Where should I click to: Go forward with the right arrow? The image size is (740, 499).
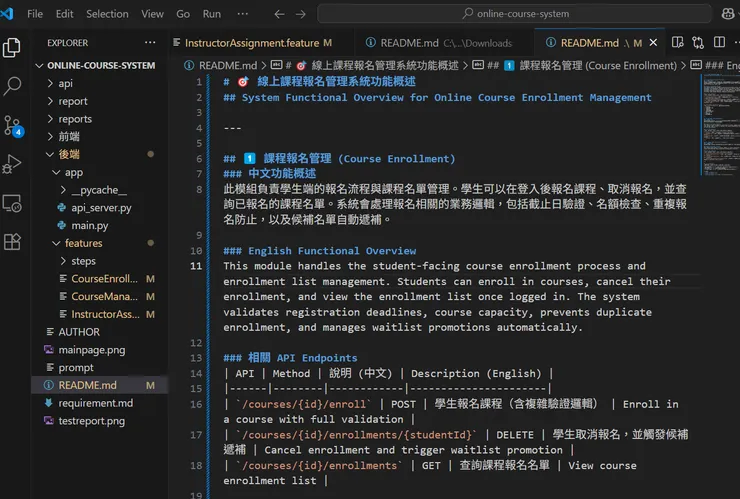point(301,14)
